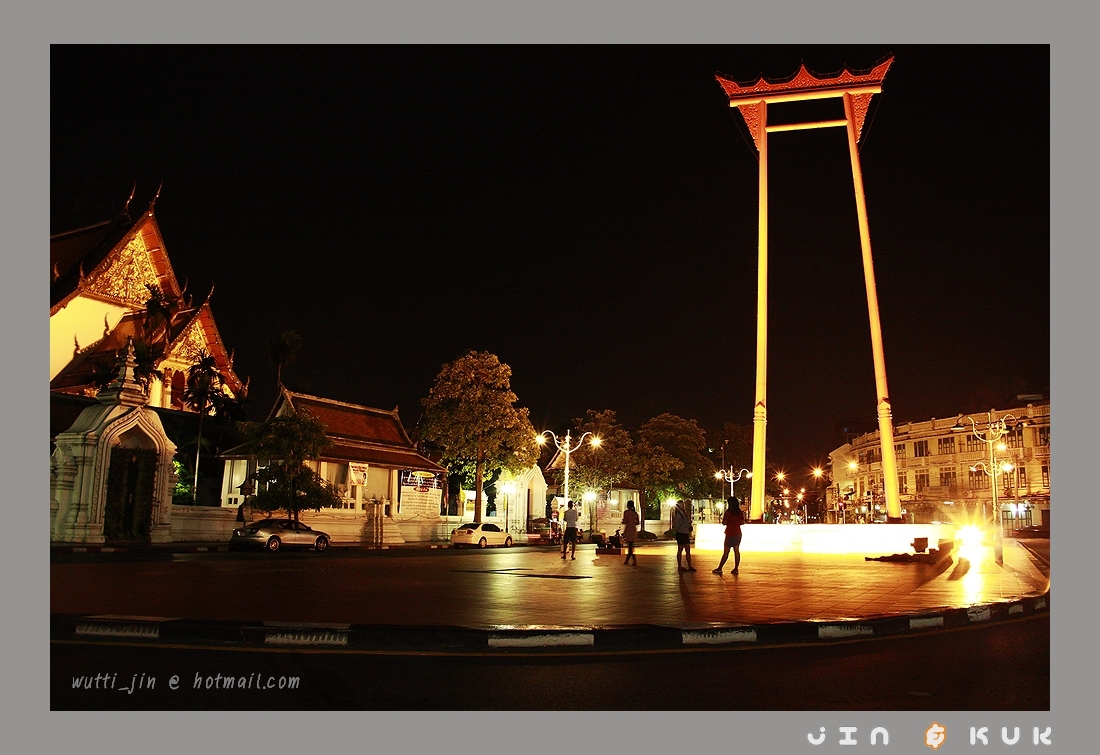This screenshot has width=1100, height=755.
Task: Click the person wearing the red shirt
Action: point(732,535)
